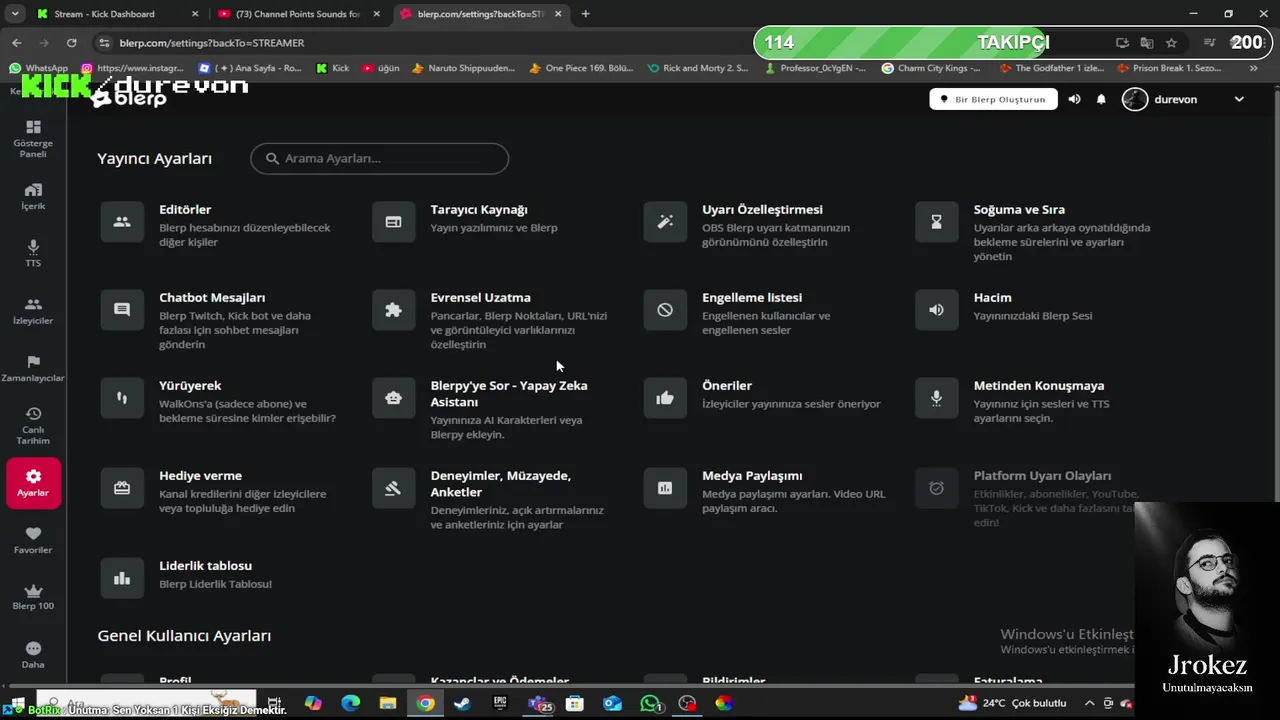Open the Editörler settings icon
This screenshot has height=720, width=1280.
[x=122, y=222]
